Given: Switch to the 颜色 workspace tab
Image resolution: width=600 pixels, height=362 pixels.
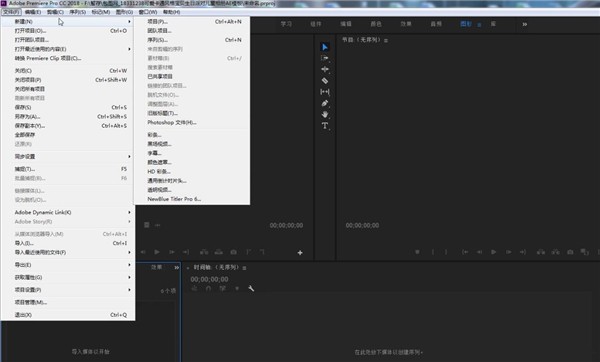Looking at the screenshot, I should pyautogui.click(x=376, y=24).
